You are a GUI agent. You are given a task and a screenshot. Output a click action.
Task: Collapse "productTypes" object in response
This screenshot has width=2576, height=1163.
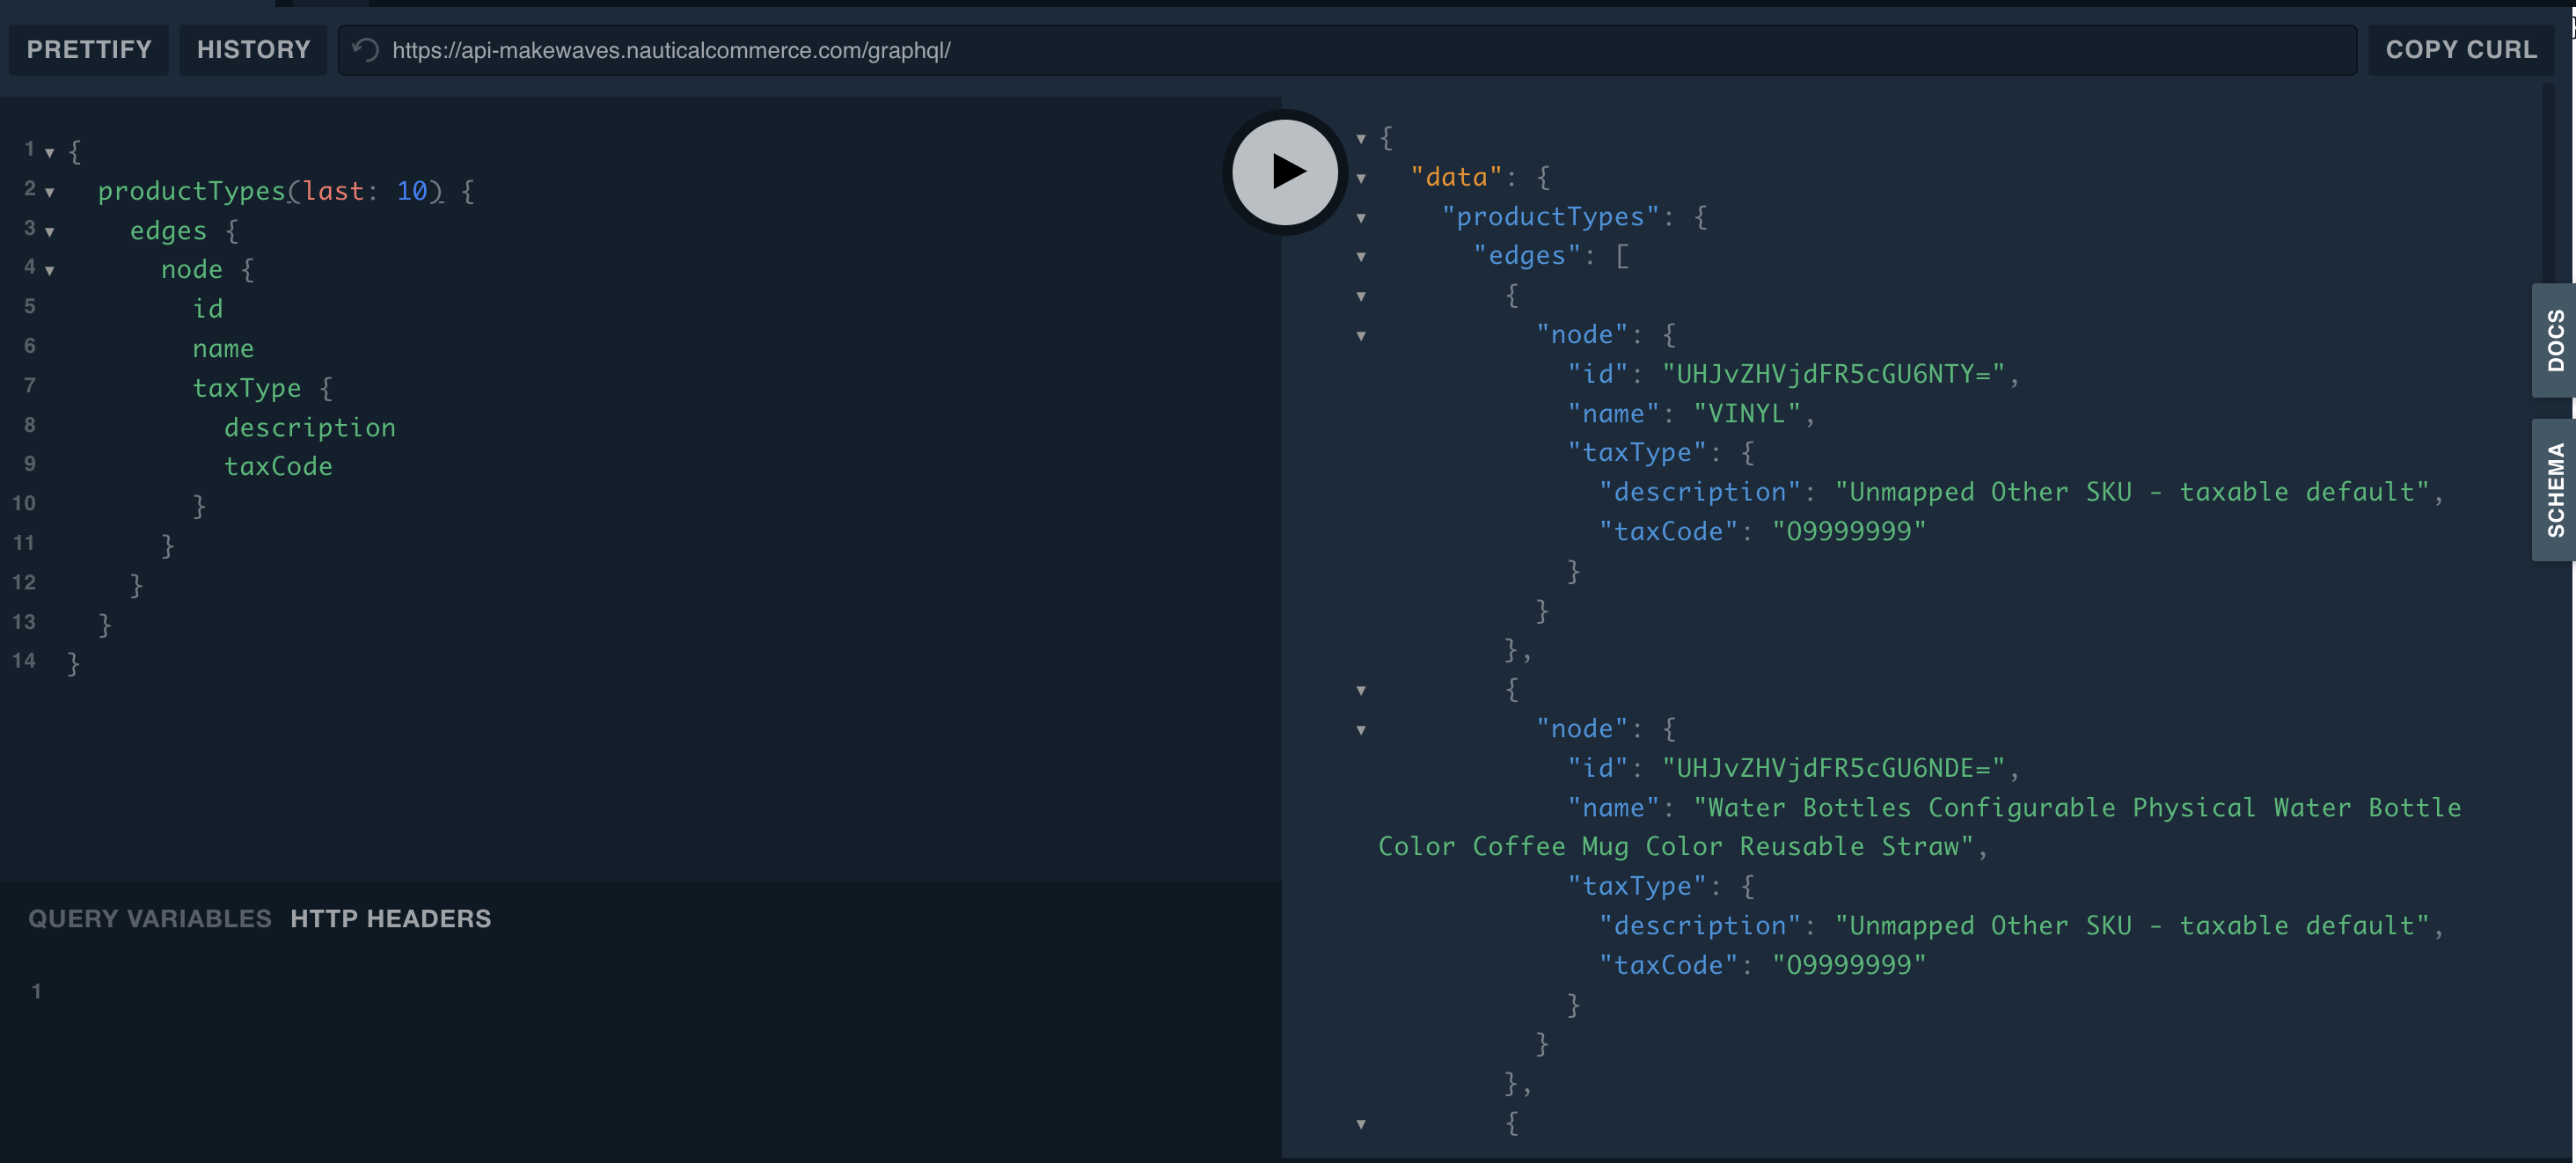point(1361,217)
